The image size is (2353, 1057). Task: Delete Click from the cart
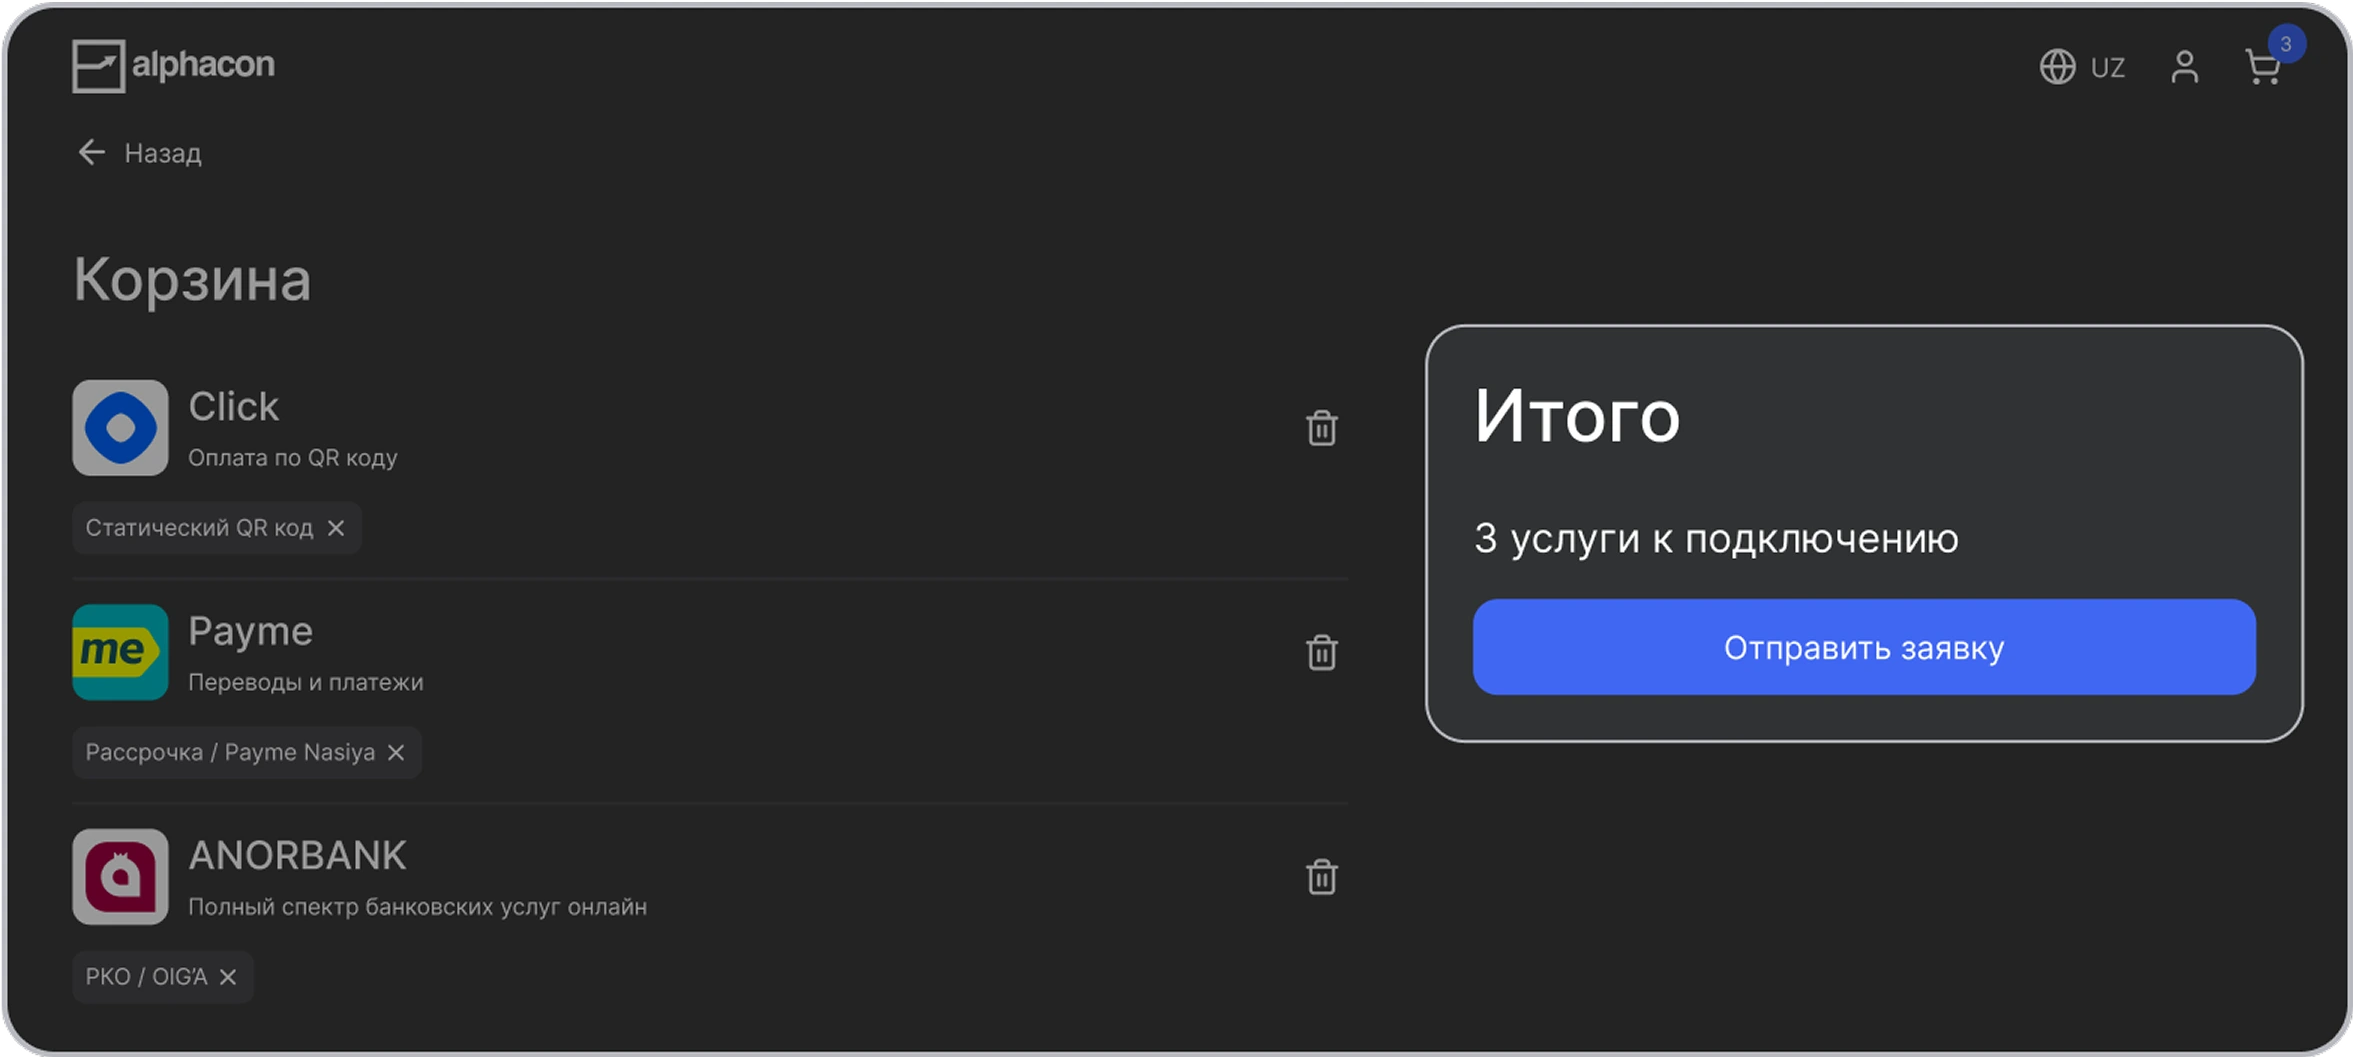pos(1322,428)
